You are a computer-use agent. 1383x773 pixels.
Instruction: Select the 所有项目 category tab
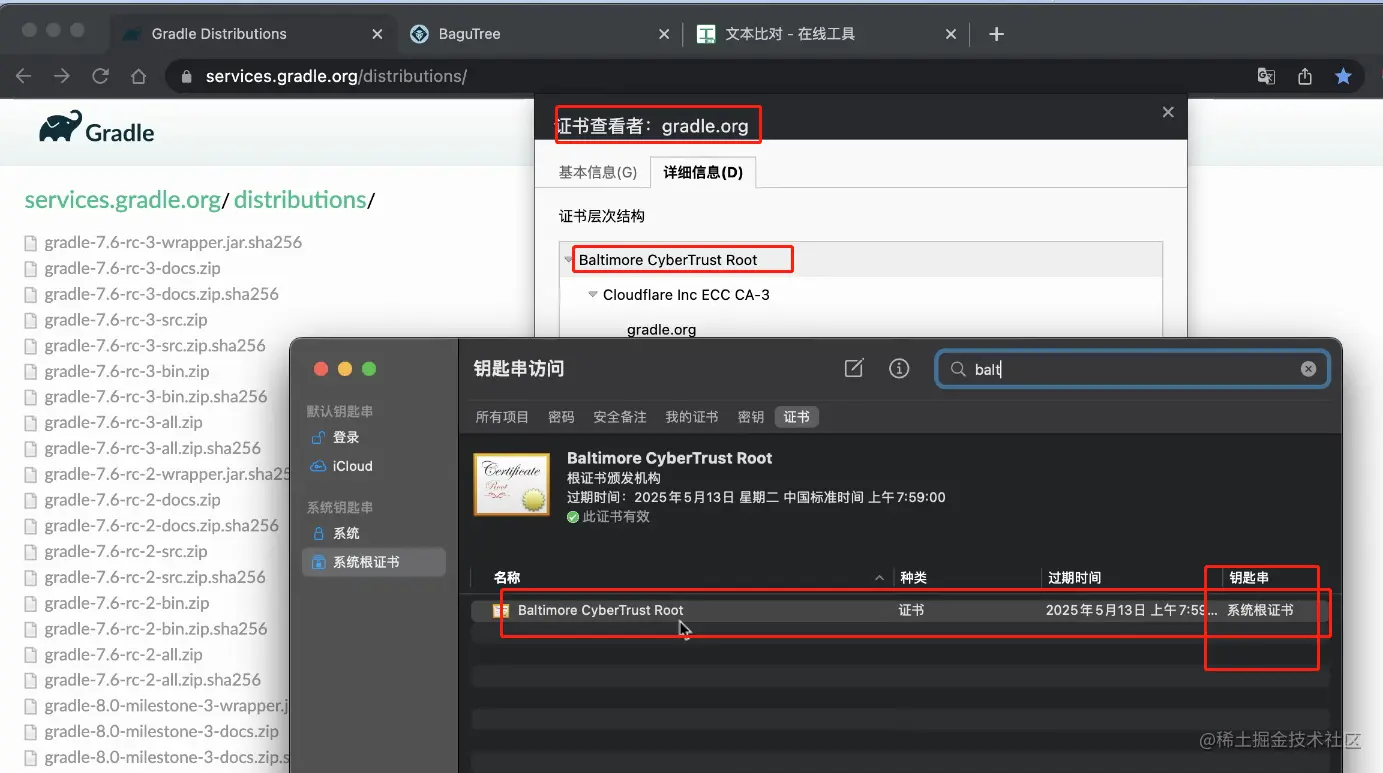[x=502, y=417]
